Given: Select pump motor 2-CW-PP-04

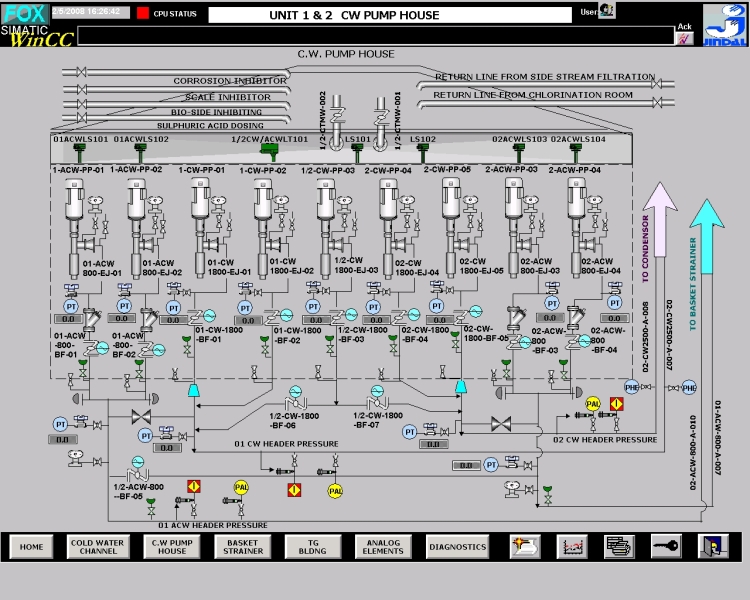Looking at the screenshot, I should (388, 200).
